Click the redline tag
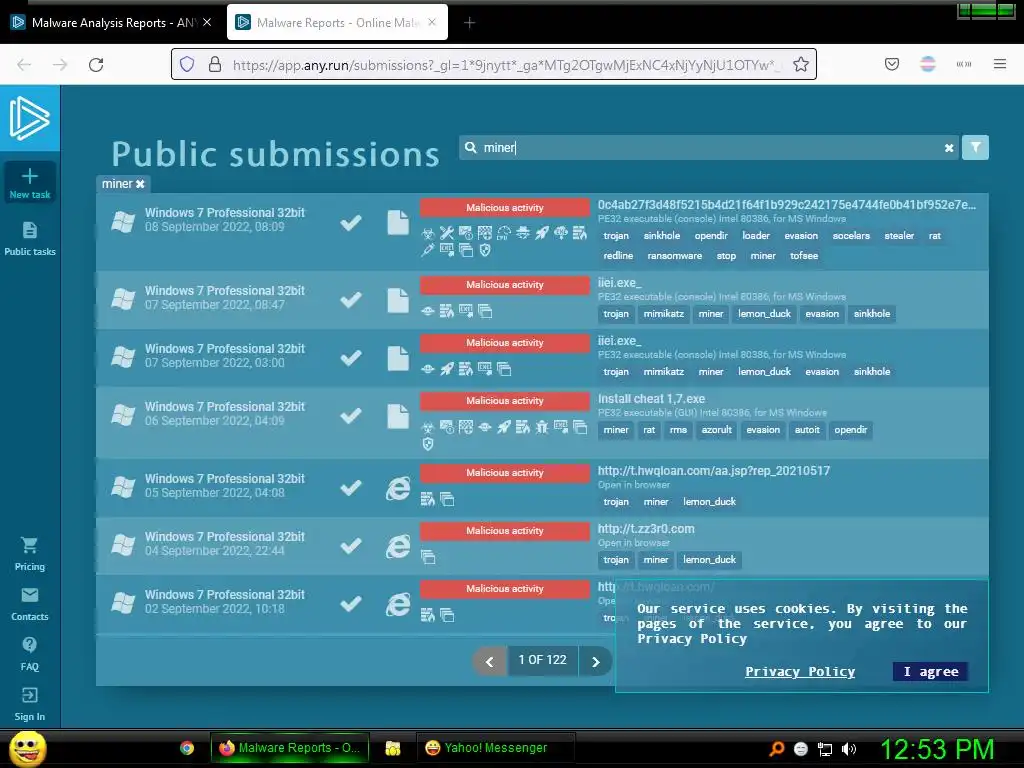The height and width of the screenshot is (768, 1024). pyautogui.click(x=618, y=256)
